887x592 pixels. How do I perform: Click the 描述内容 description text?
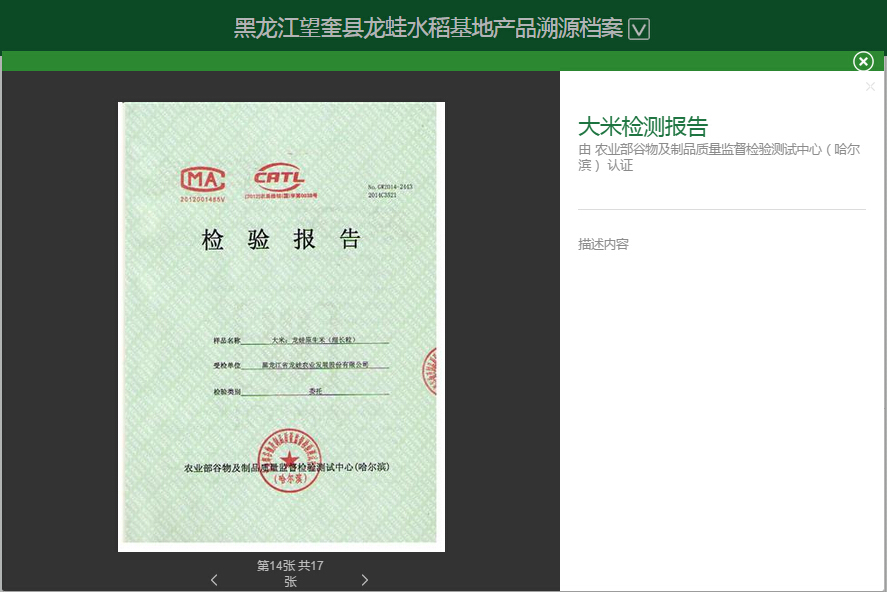click(x=603, y=244)
